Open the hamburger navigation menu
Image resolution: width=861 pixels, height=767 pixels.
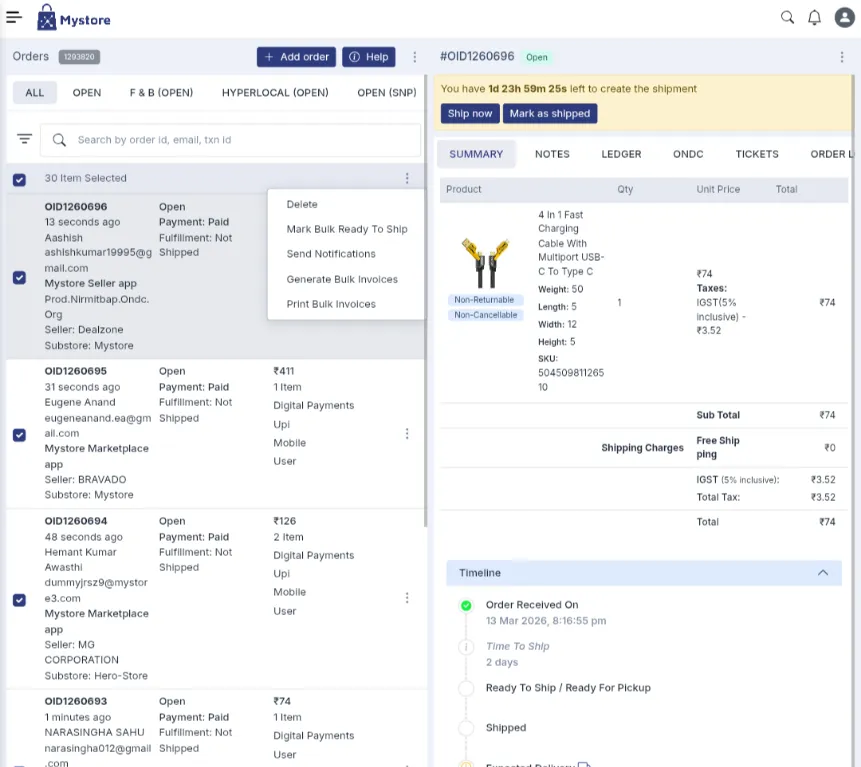coord(14,17)
